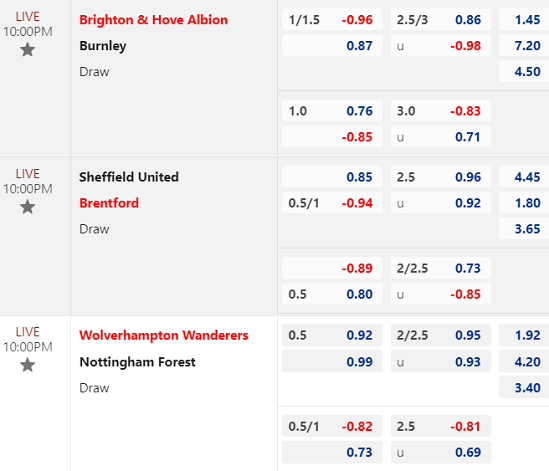Select Brentford 0.5/1 handicap odds -0.94
549x471 pixels.
332,203
